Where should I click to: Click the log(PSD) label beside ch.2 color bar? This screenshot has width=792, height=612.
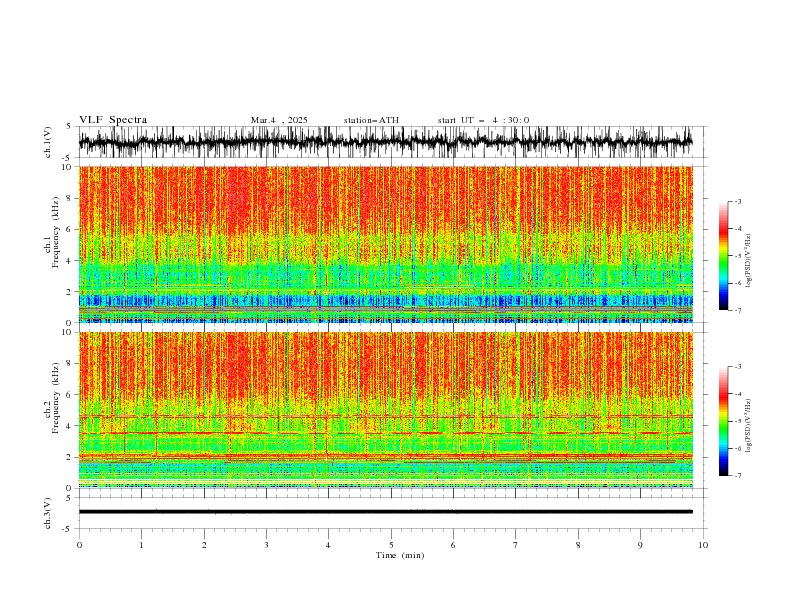[749, 425]
